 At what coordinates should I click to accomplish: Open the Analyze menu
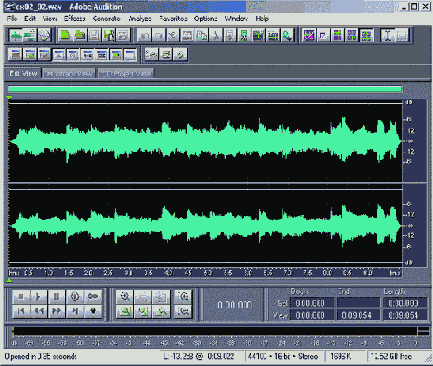pyautogui.click(x=140, y=19)
